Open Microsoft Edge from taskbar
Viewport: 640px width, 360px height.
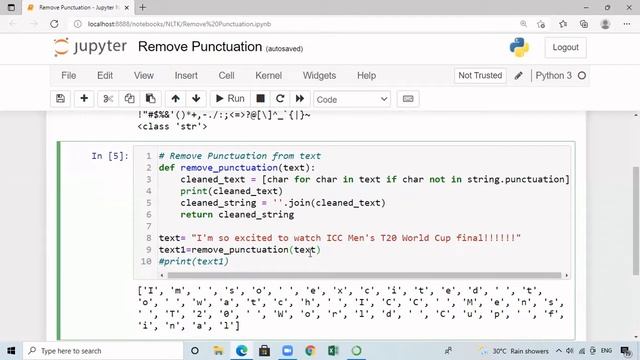242,351
